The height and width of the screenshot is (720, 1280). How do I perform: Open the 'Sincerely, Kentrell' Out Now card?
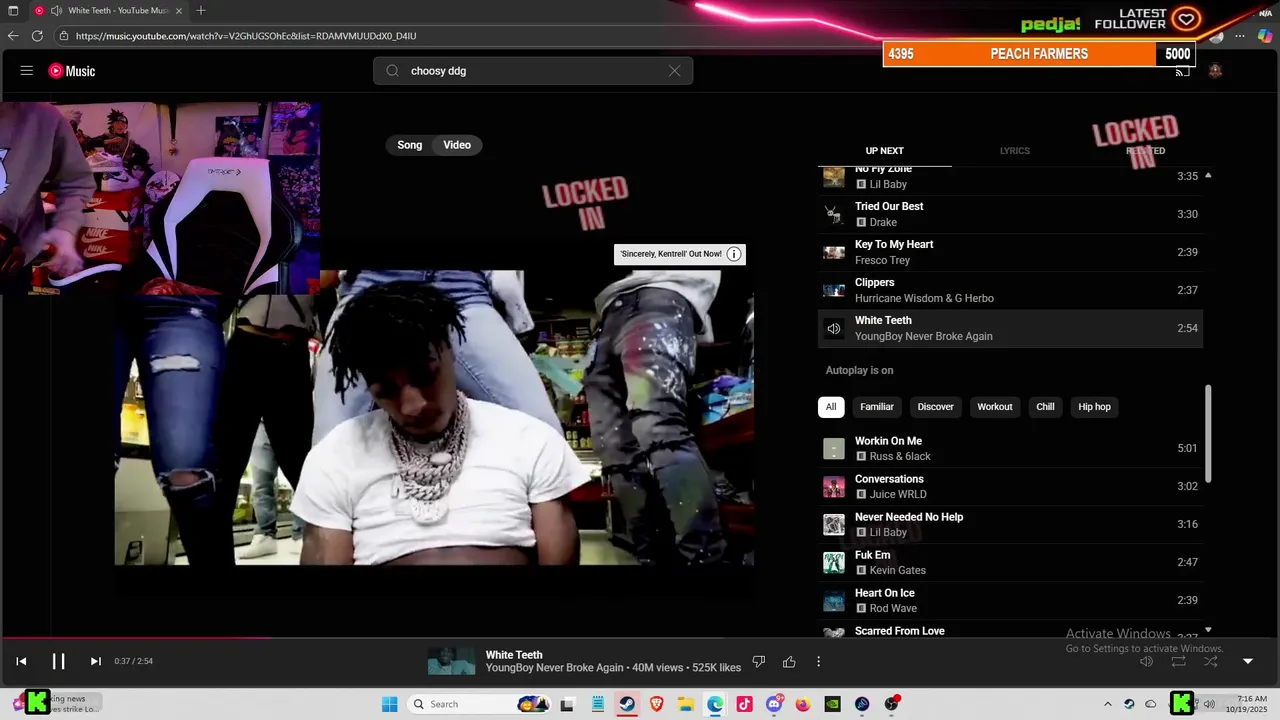680,254
